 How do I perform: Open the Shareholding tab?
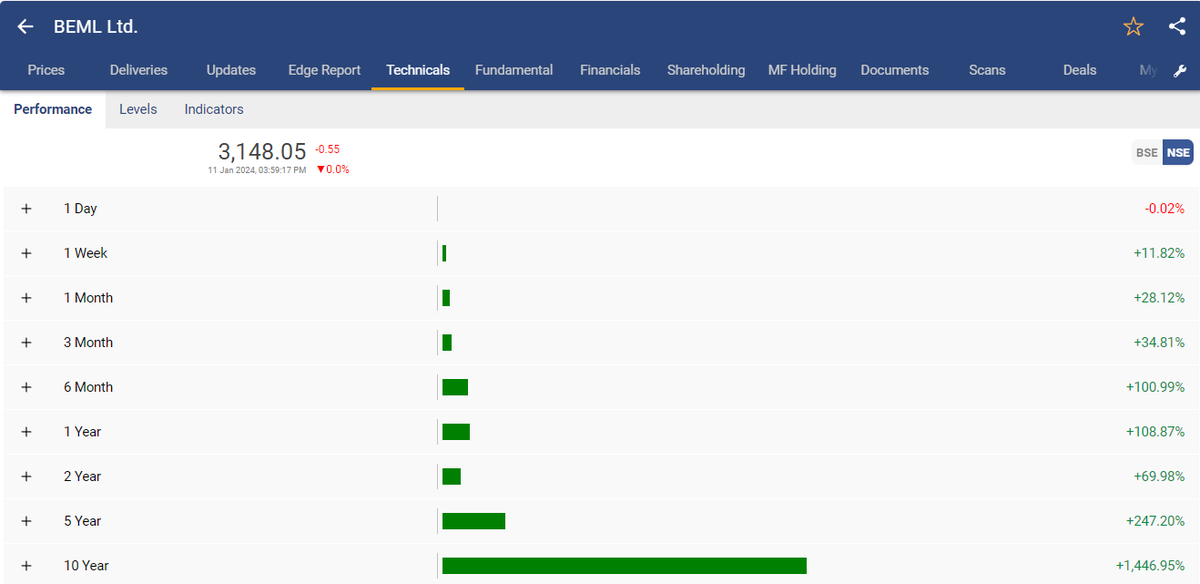coord(706,70)
